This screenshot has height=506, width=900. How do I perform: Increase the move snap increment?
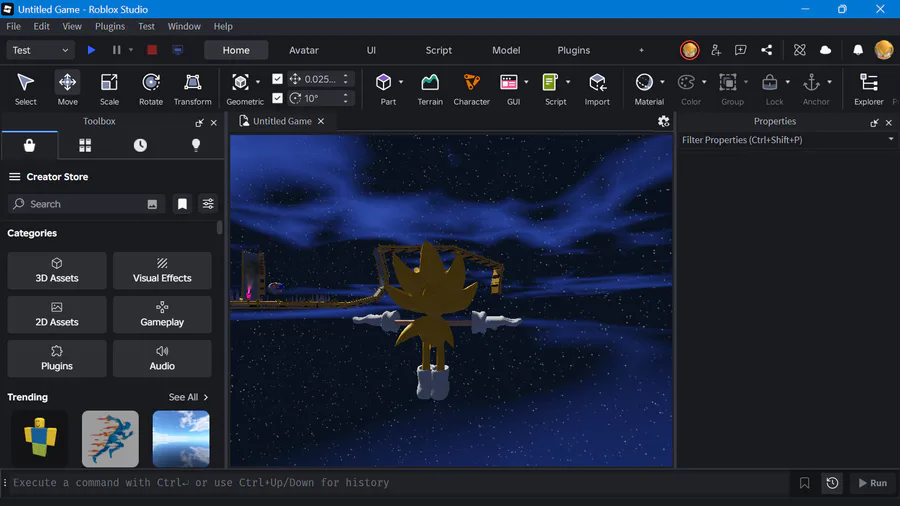[346, 76]
